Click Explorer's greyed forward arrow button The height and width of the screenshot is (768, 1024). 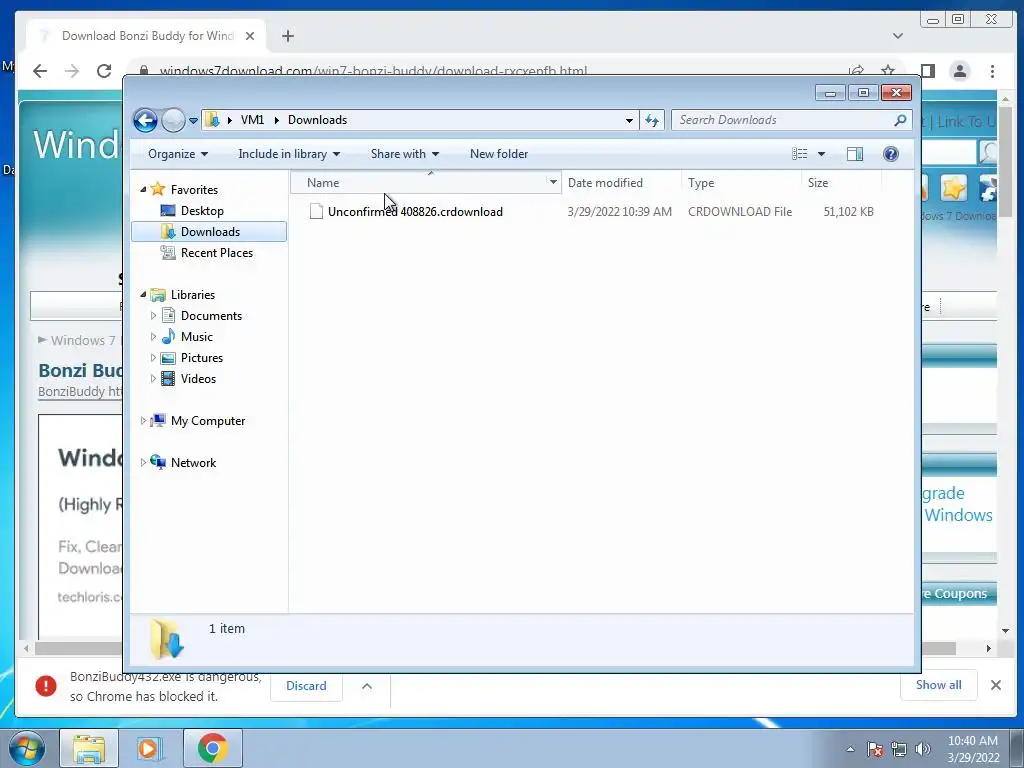pos(173,120)
